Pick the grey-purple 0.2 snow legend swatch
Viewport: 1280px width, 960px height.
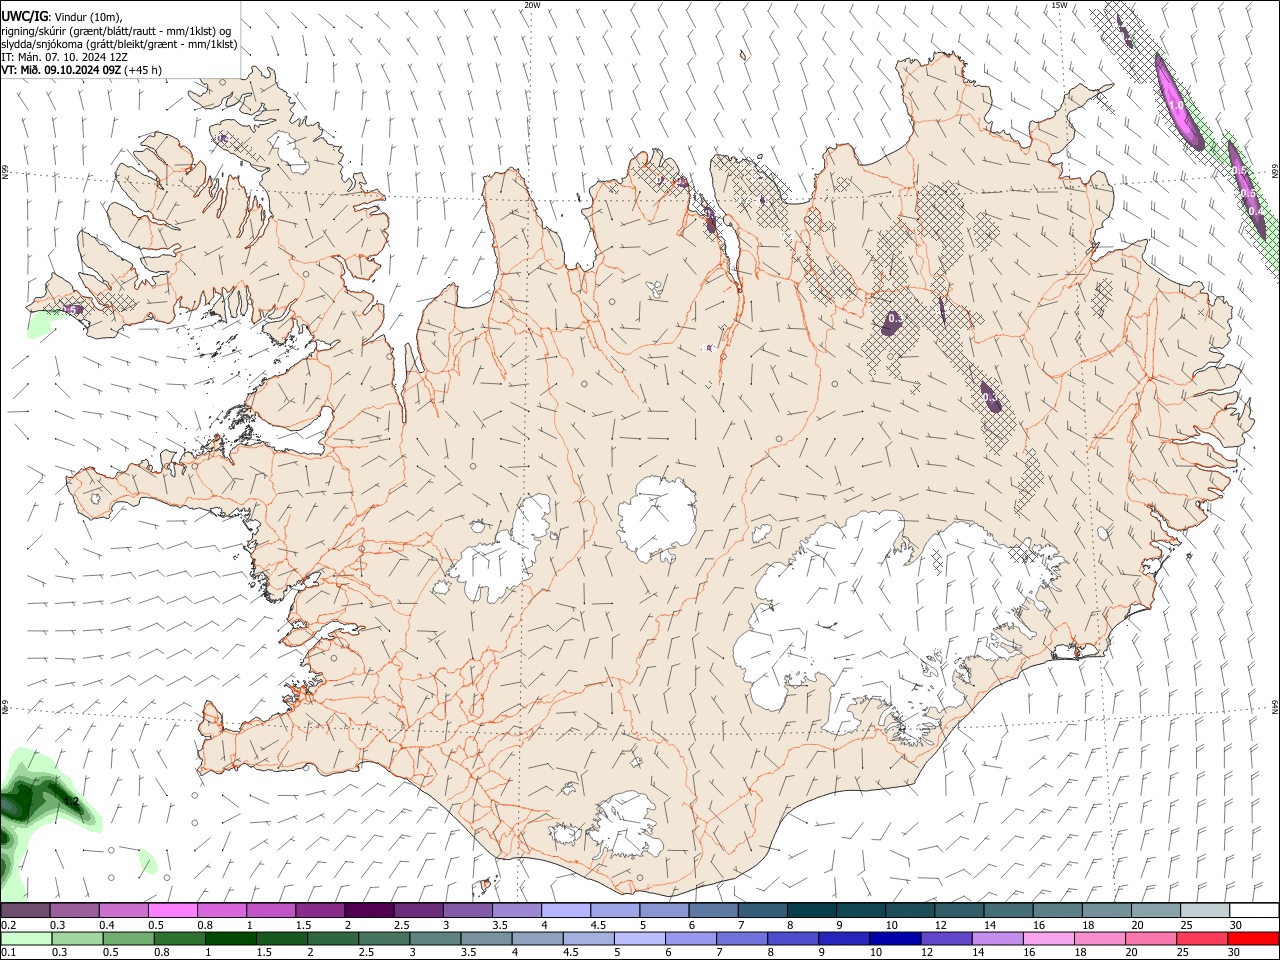pyautogui.click(x=25, y=910)
